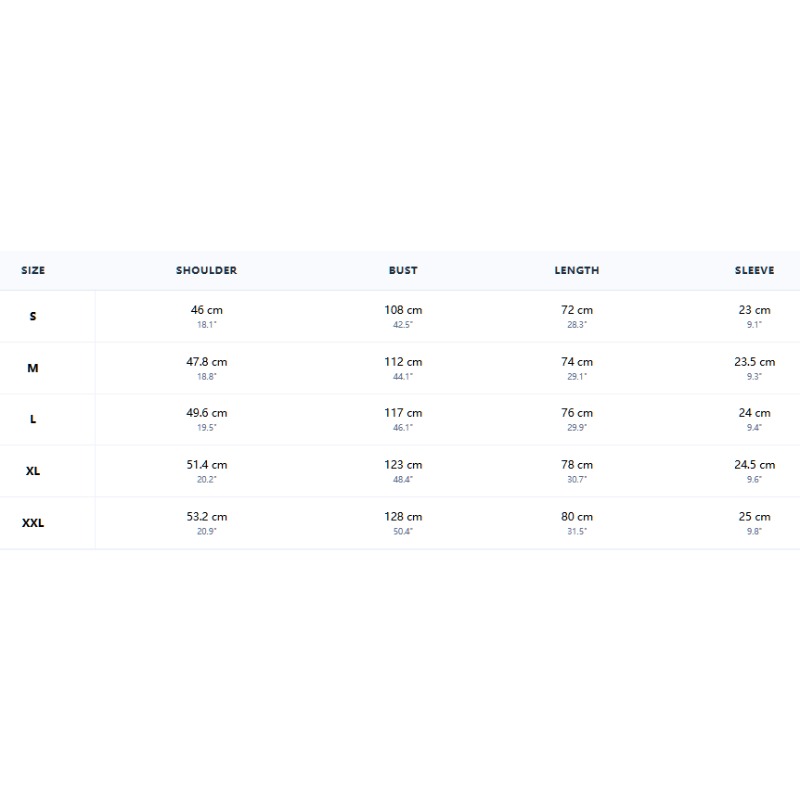Select the S size row label
This screenshot has width=800, height=800.
(33, 316)
